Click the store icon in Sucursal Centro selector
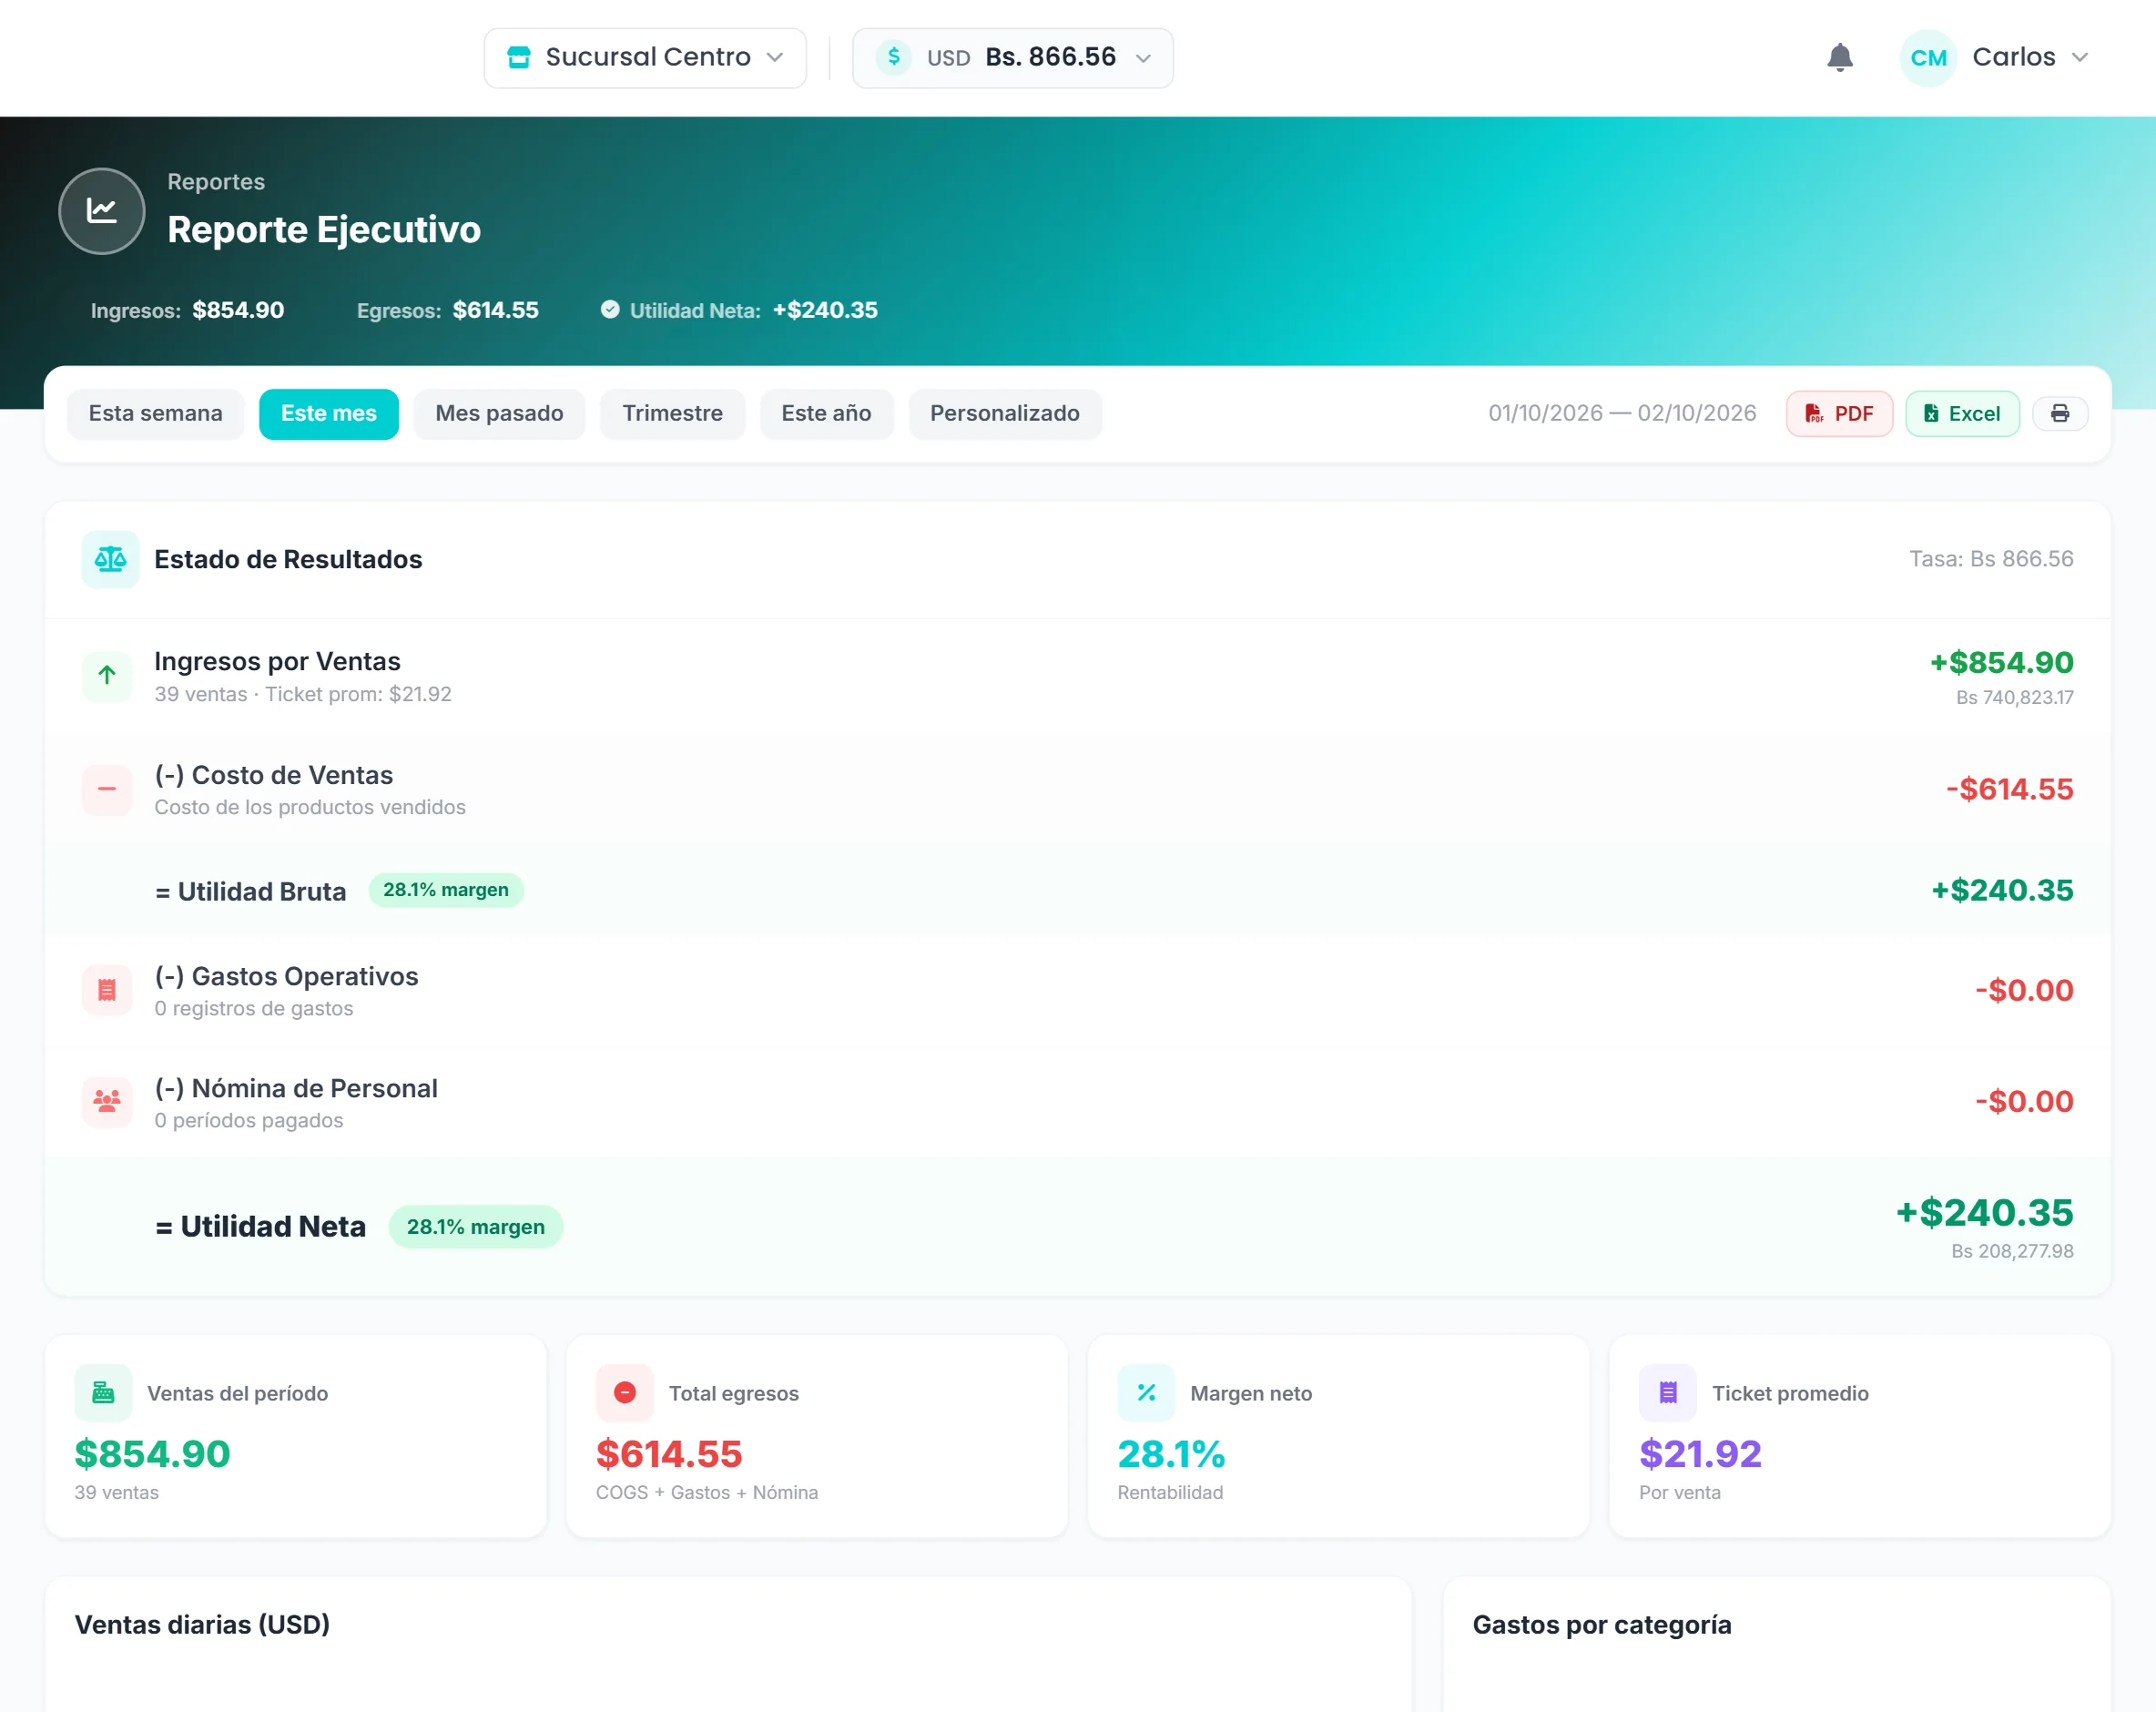The image size is (2156, 1712). click(x=518, y=57)
